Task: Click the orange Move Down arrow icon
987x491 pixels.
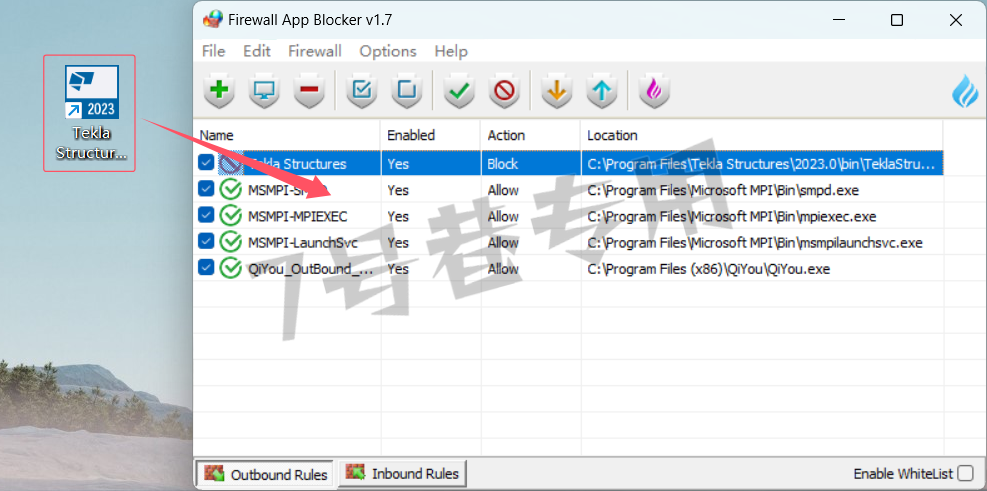Action: (x=557, y=90)
